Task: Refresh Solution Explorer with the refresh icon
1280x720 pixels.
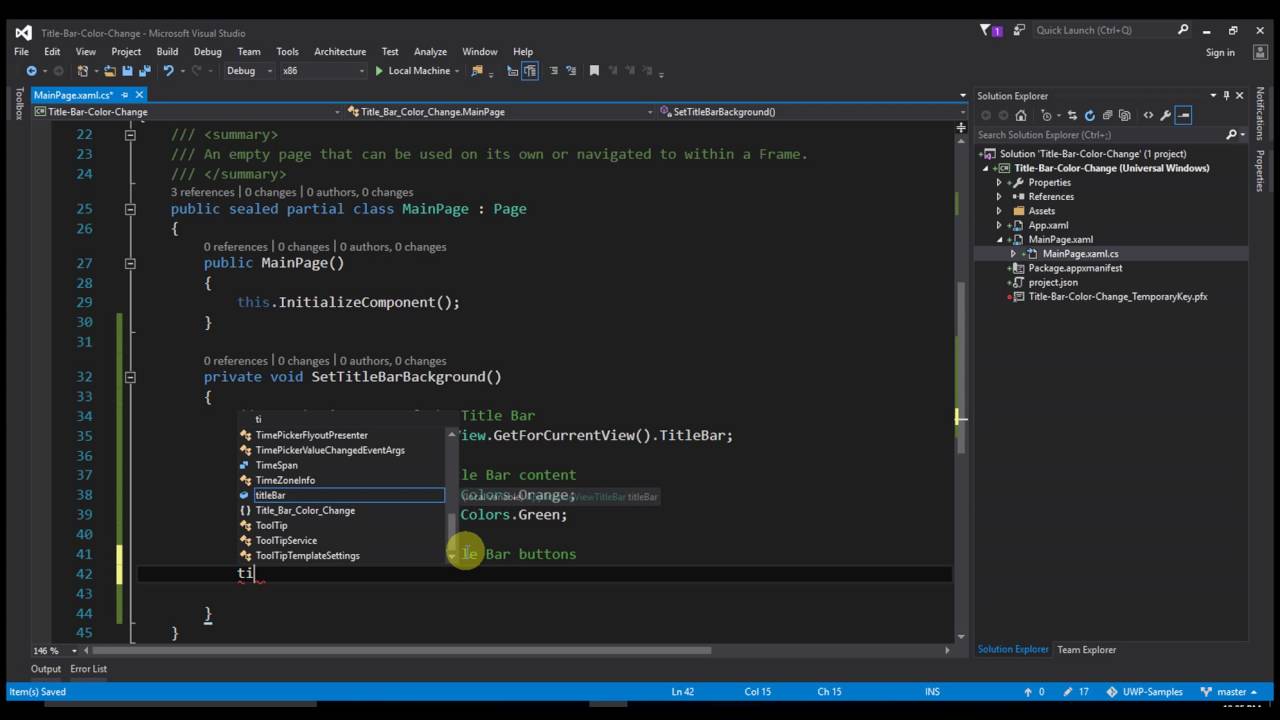Action: [x=1090, y=115]
